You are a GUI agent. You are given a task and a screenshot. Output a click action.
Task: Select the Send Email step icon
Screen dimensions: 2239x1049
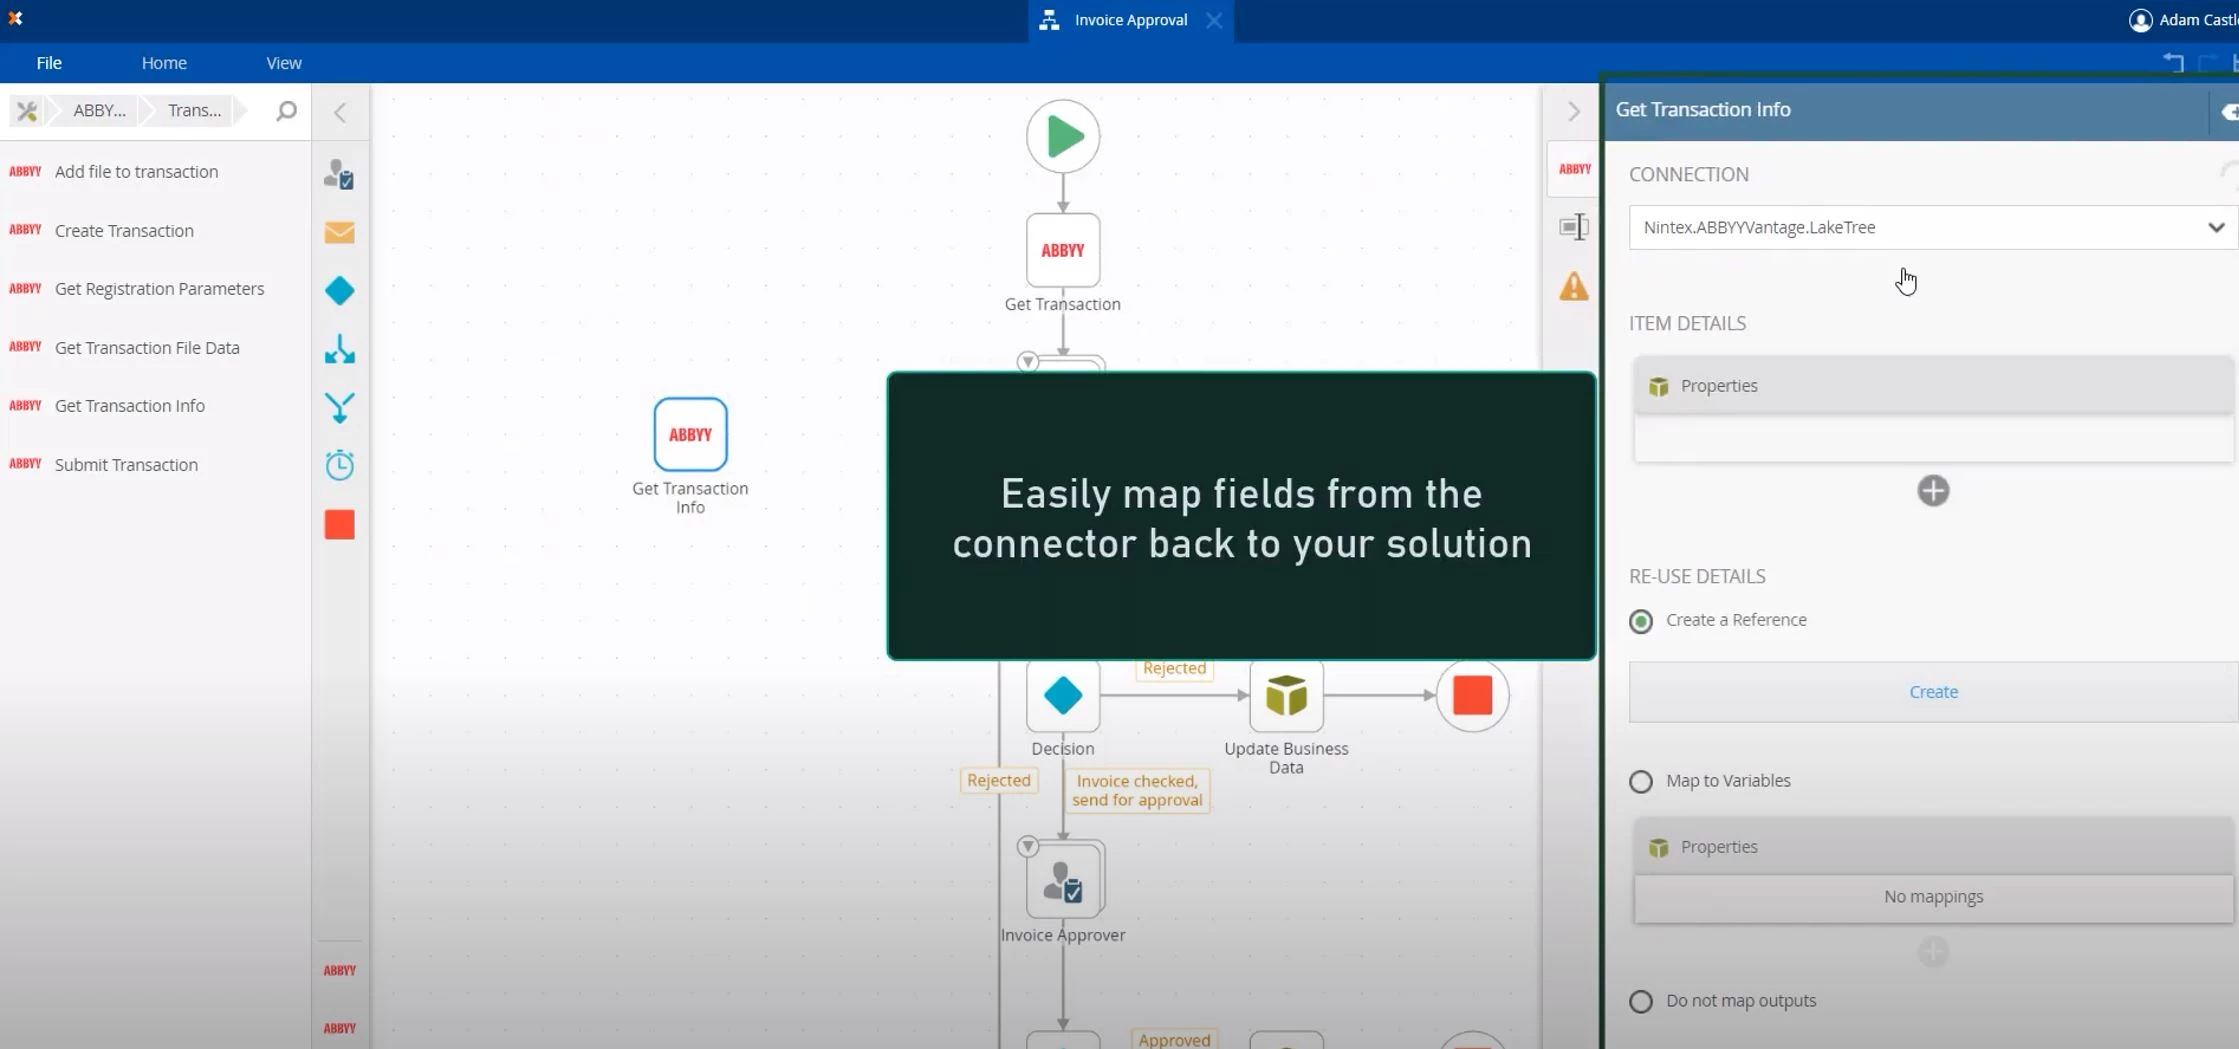pos(340,233)
